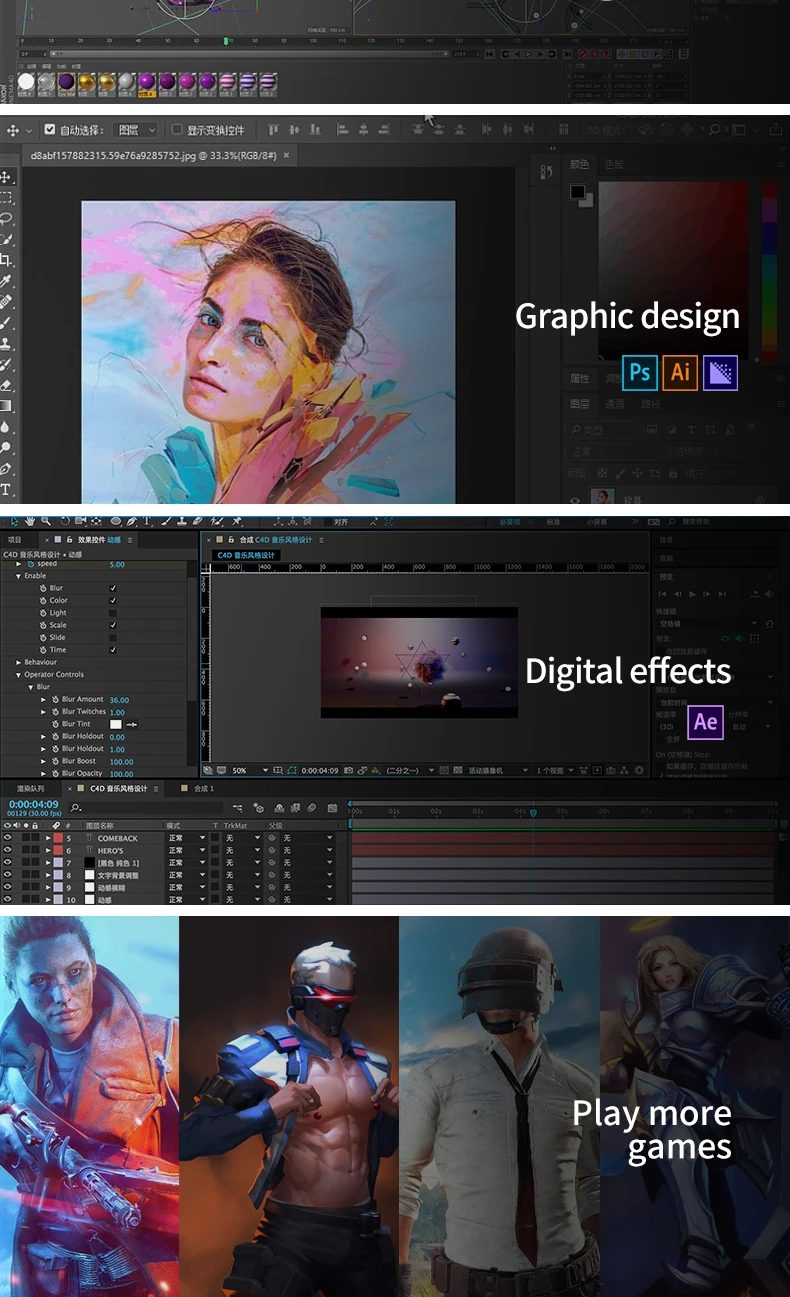The height and width of the screenshot is (1297, 790).
Task: Expand the Behaviour group
Action: tap(18, 662)
